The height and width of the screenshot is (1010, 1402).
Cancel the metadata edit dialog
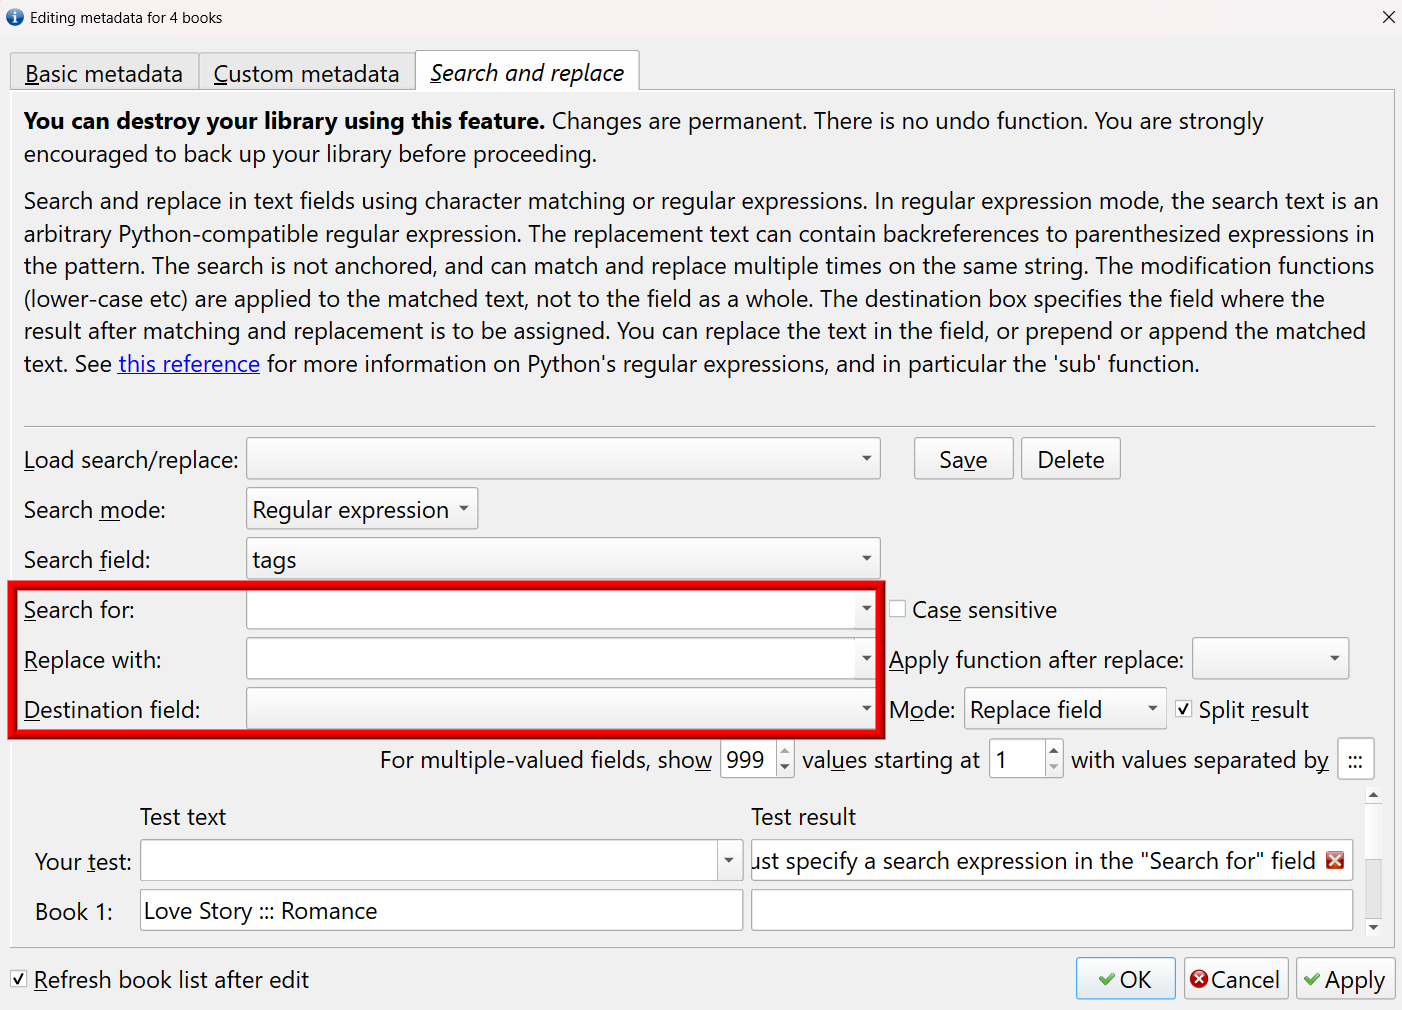click(1235, 979)
